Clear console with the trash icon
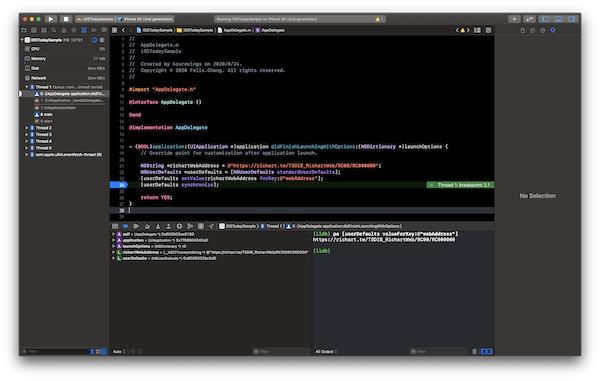Viewport: 600px width, 381px height. tap(474, 351)
